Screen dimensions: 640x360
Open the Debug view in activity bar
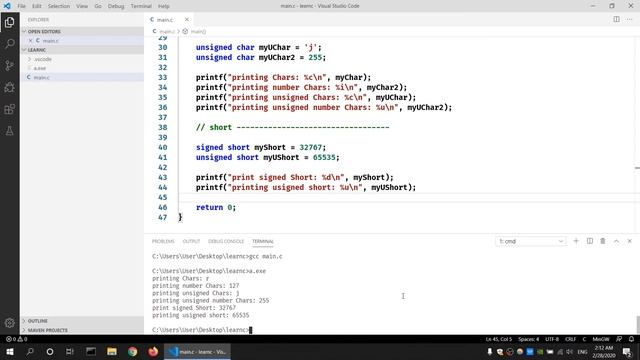coord(9,87)
